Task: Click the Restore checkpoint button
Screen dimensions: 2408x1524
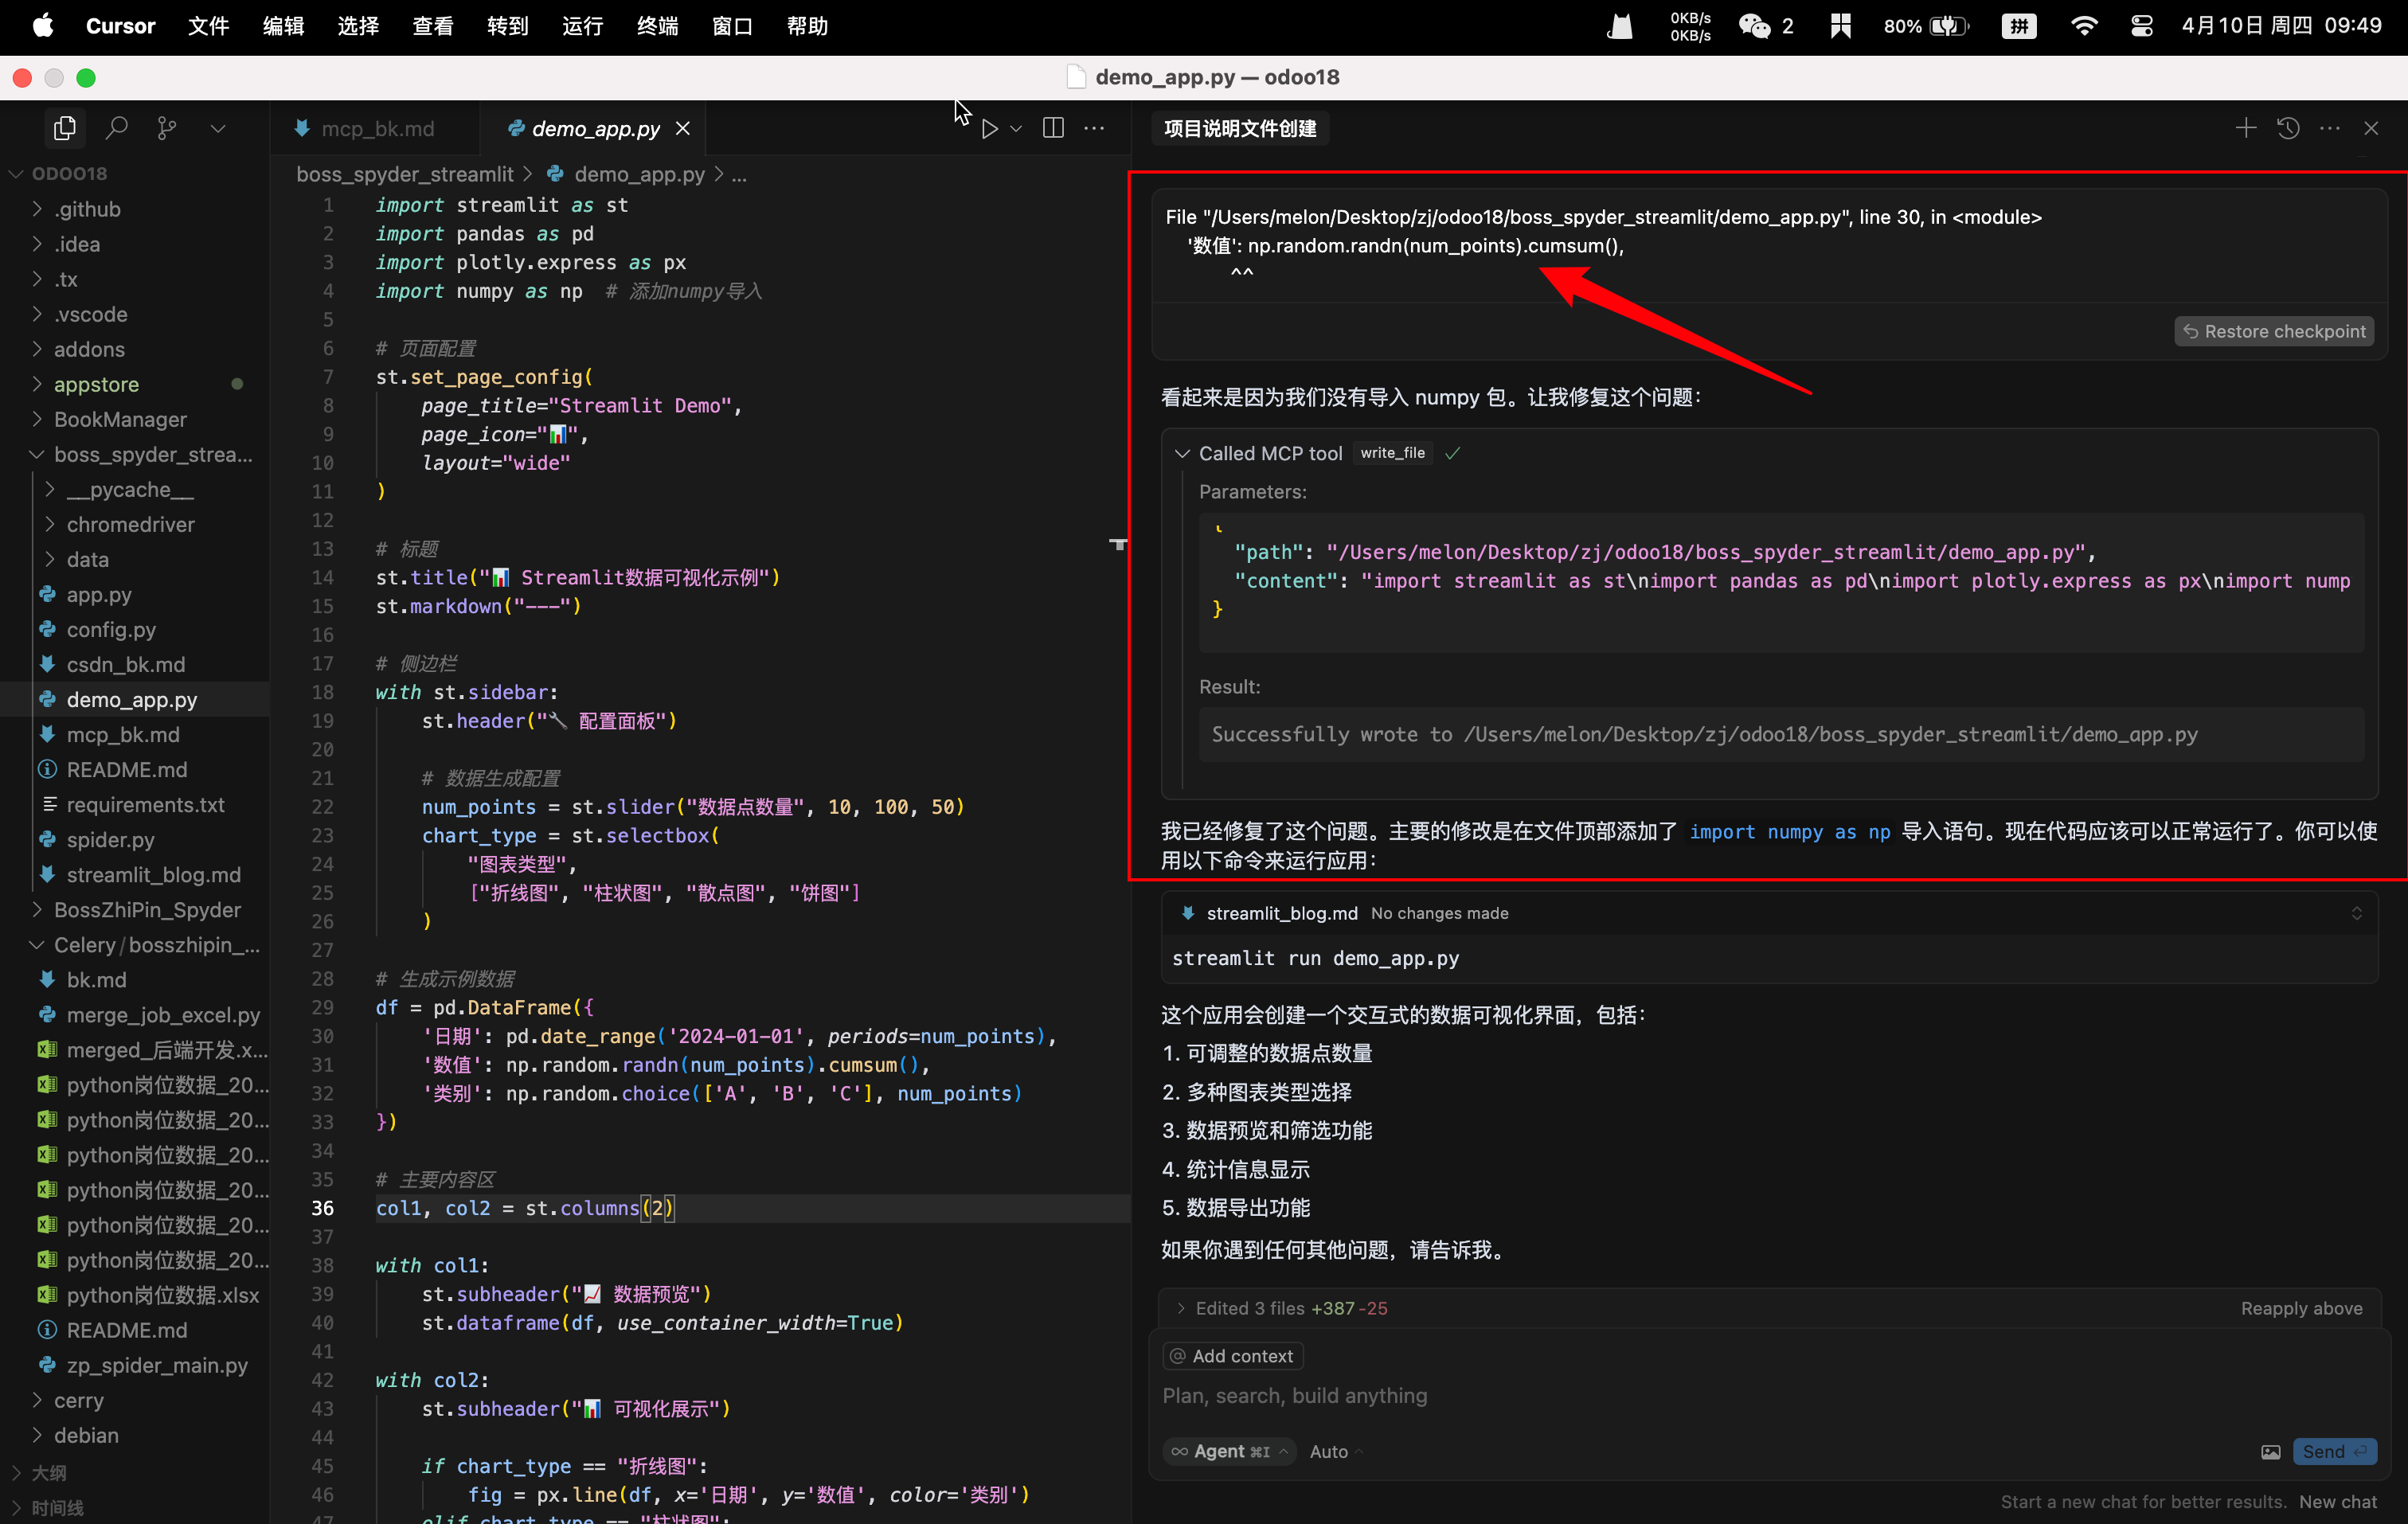Action: click(2273, 331)
